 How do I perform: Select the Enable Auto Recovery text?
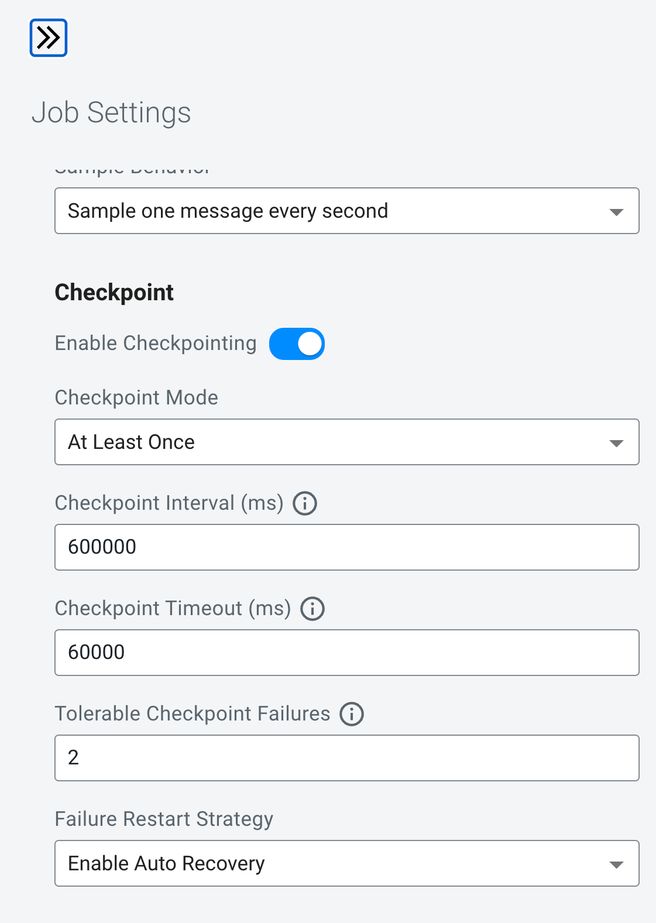pos(166,864)
